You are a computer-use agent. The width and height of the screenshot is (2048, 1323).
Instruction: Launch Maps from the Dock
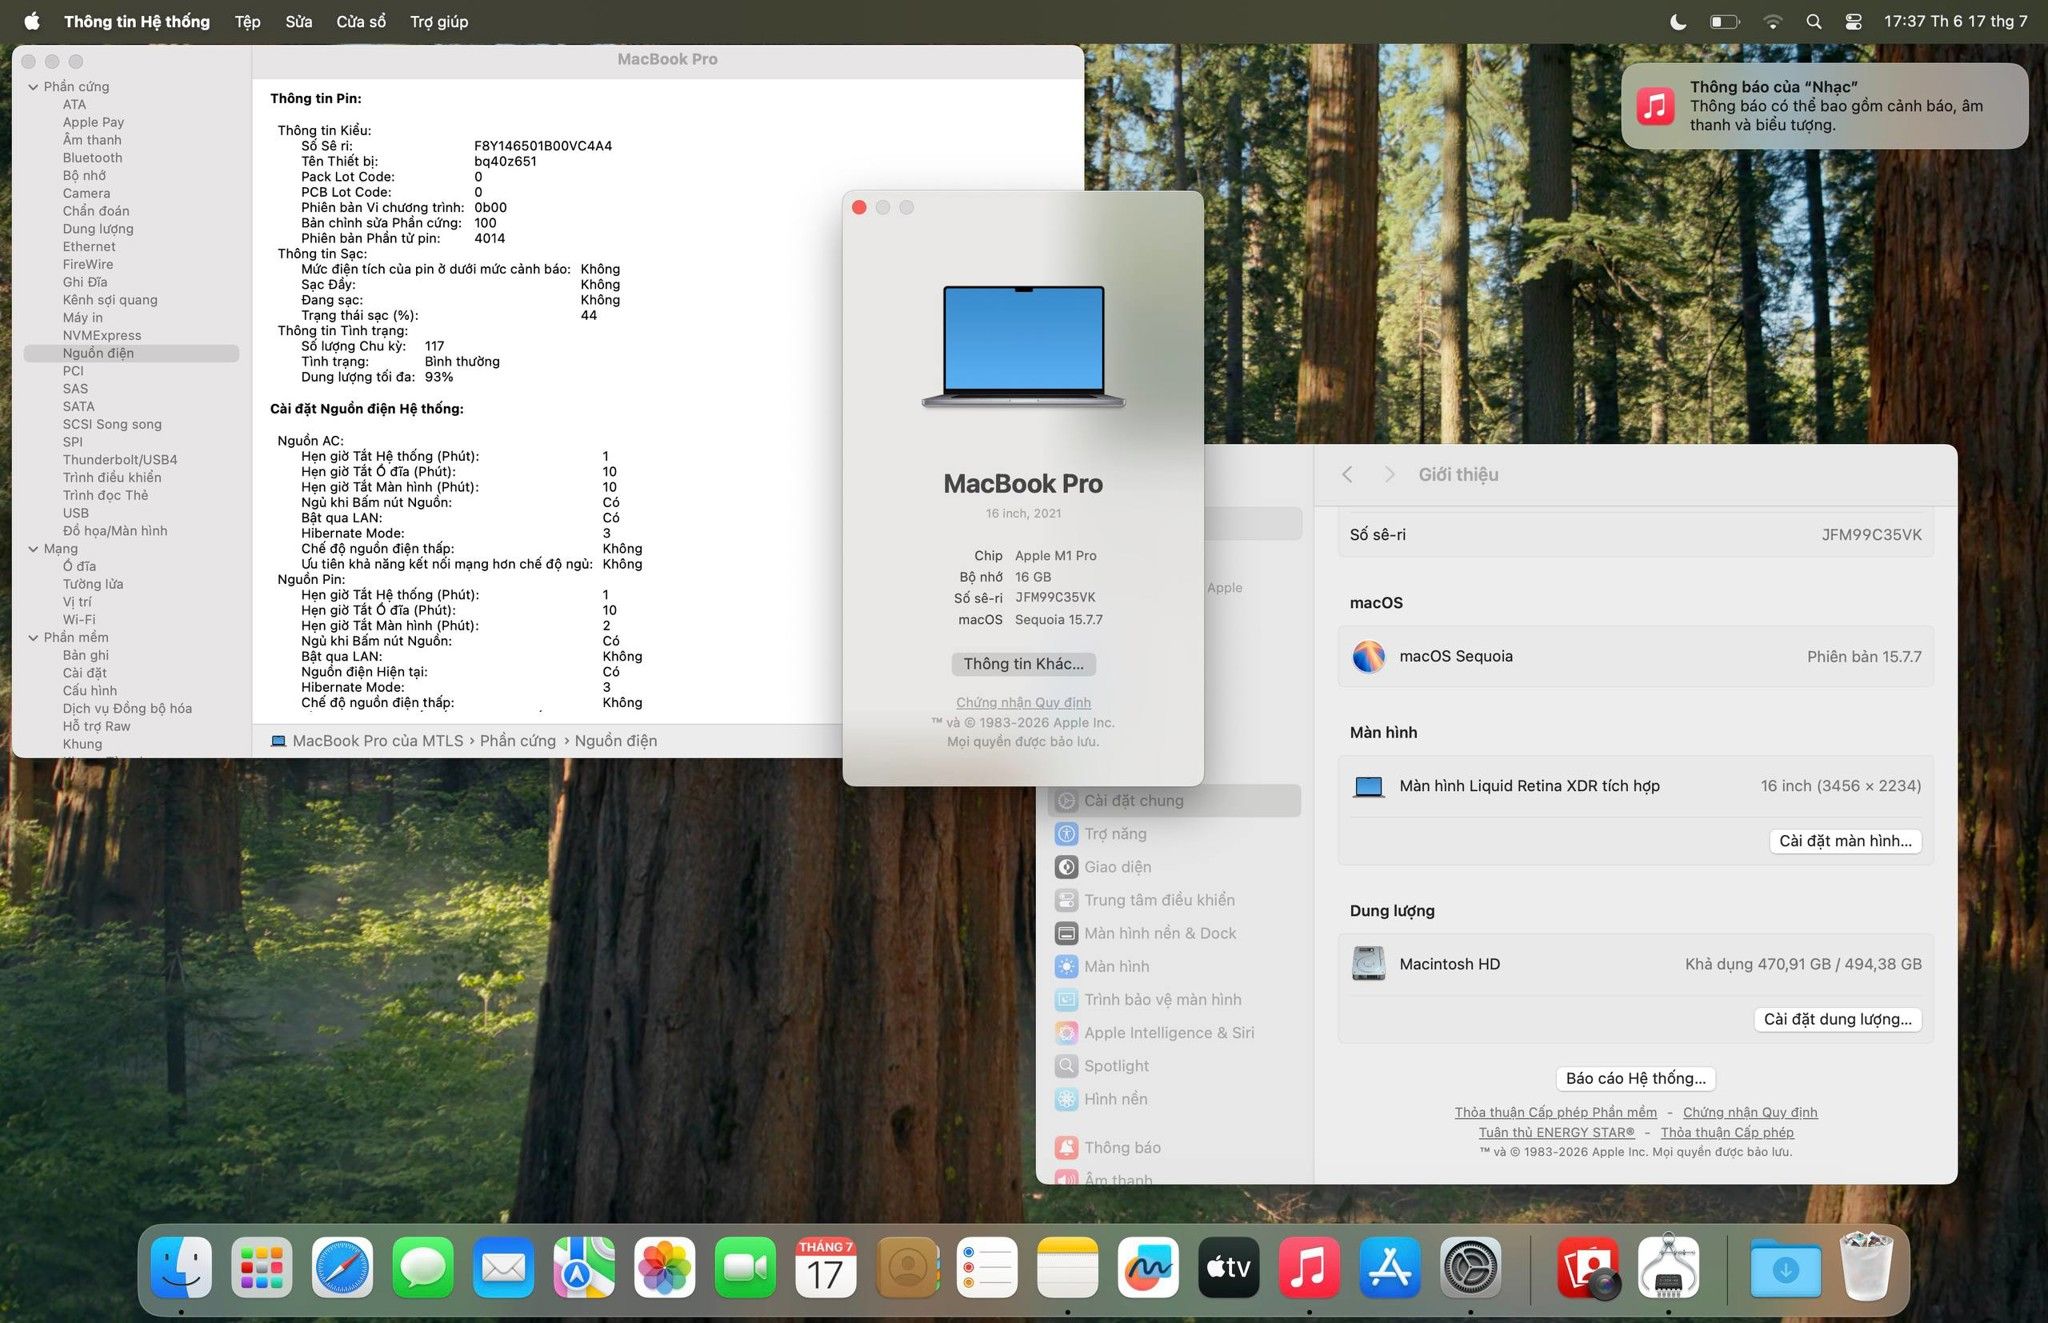584,1267
